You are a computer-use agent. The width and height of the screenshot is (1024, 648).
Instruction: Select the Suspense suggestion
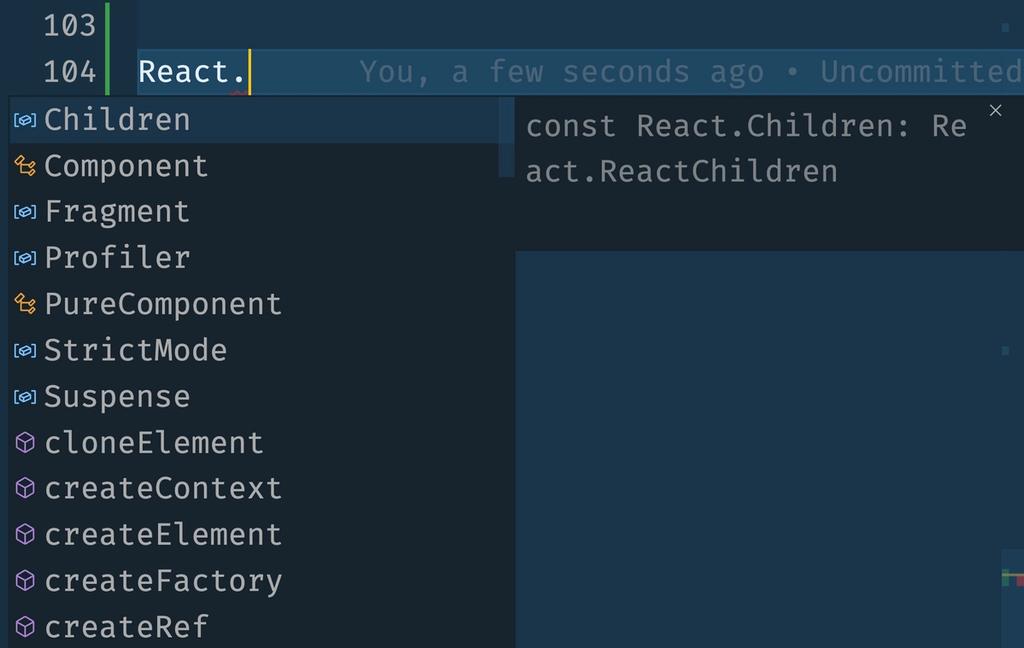coord(115,396)
